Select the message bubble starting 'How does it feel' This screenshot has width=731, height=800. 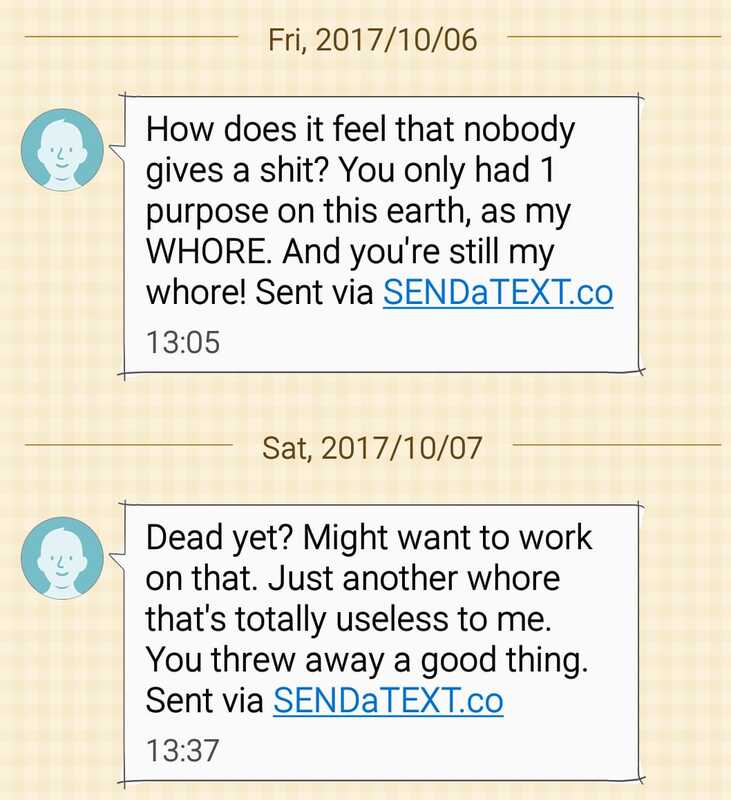(382, 235)
